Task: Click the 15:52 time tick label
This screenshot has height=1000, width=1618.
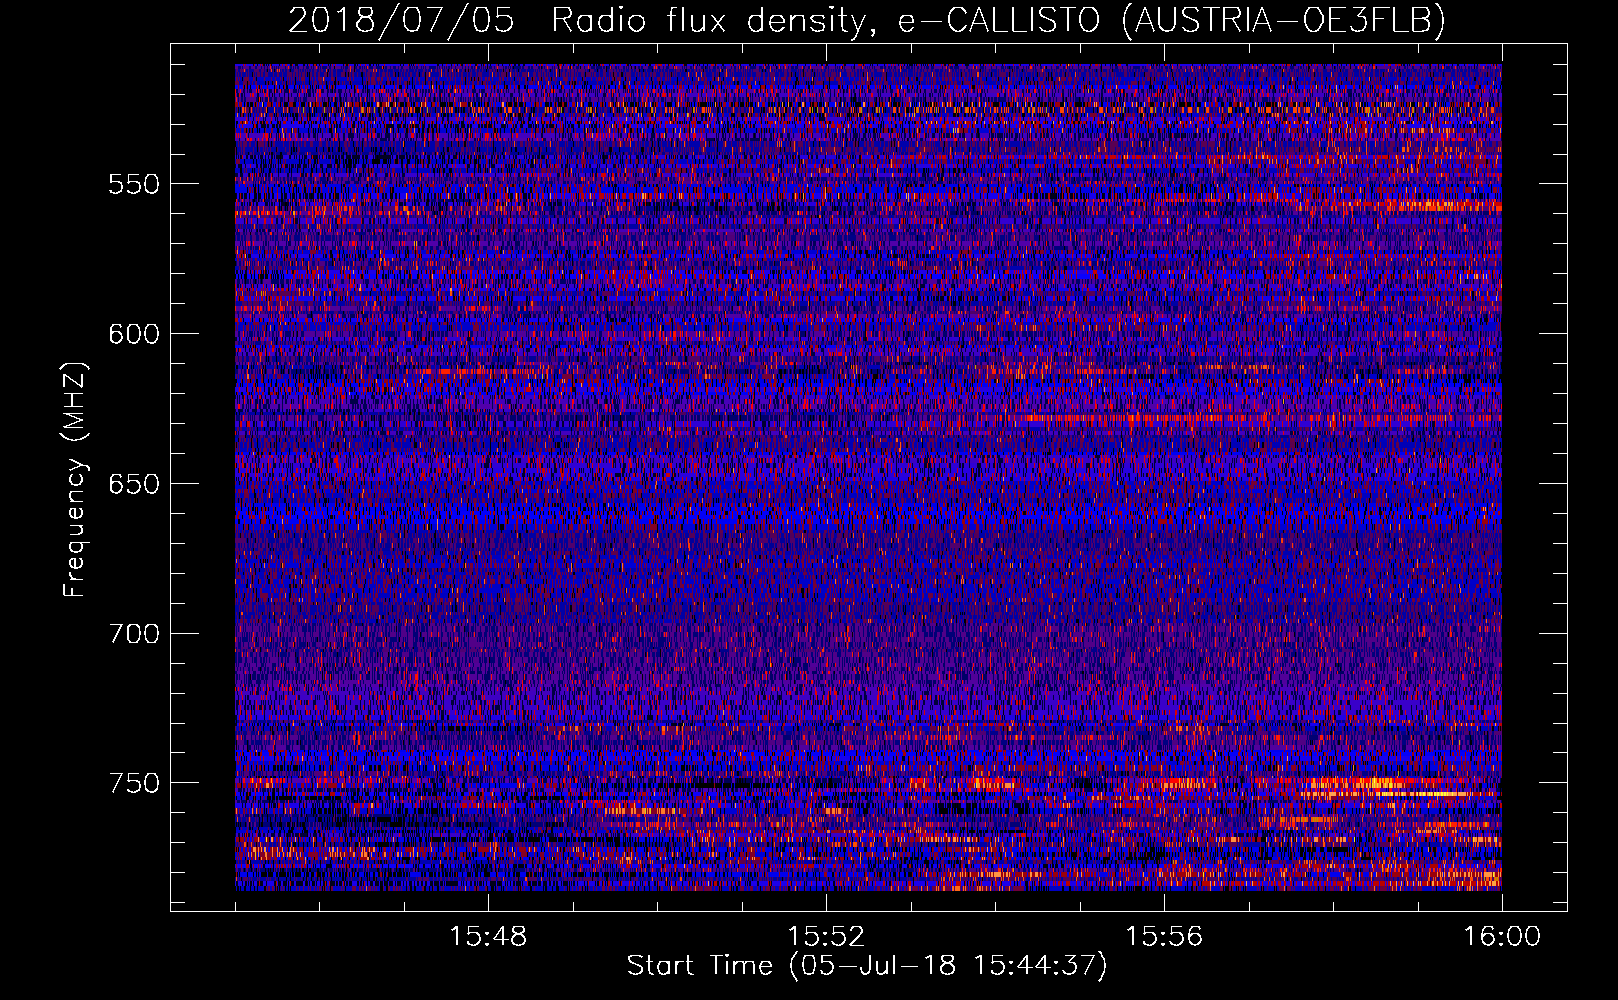Action: coord(826,937)
